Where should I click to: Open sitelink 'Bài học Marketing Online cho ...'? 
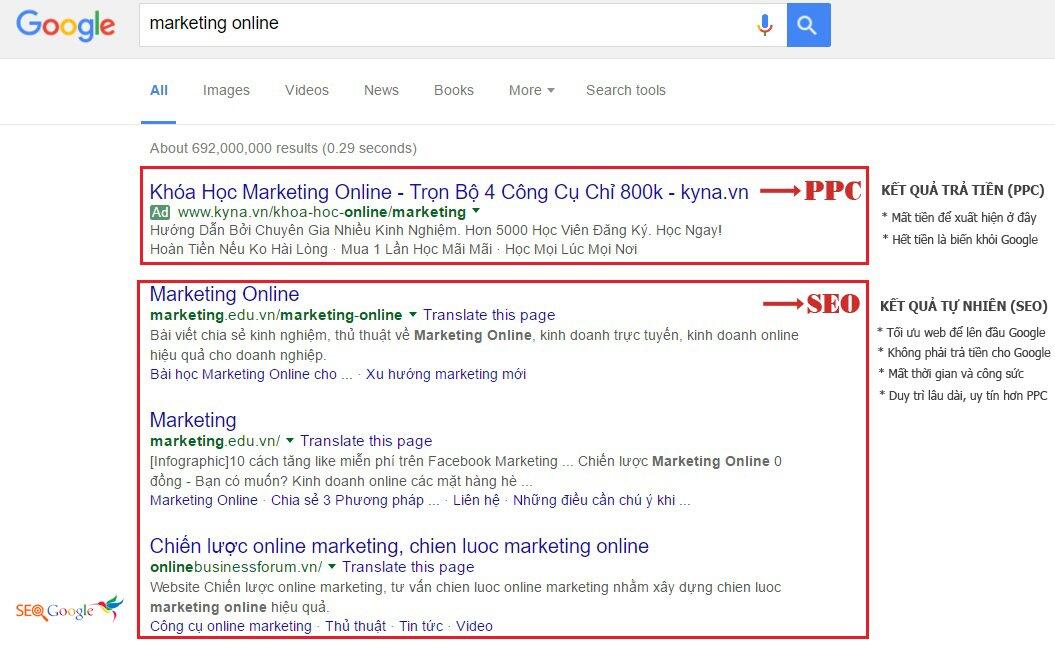[x=251, y=375]
